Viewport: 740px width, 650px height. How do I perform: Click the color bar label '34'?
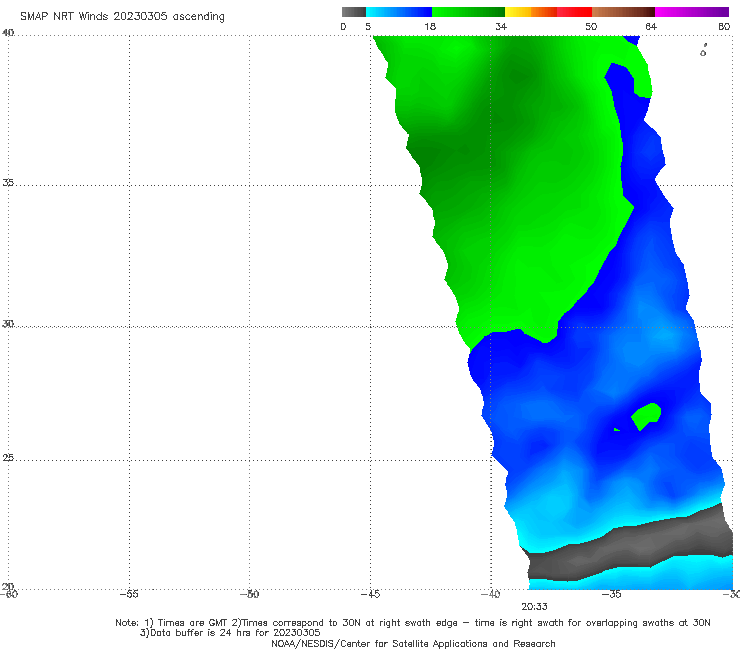pyautogui.click(x=501, y=27)
